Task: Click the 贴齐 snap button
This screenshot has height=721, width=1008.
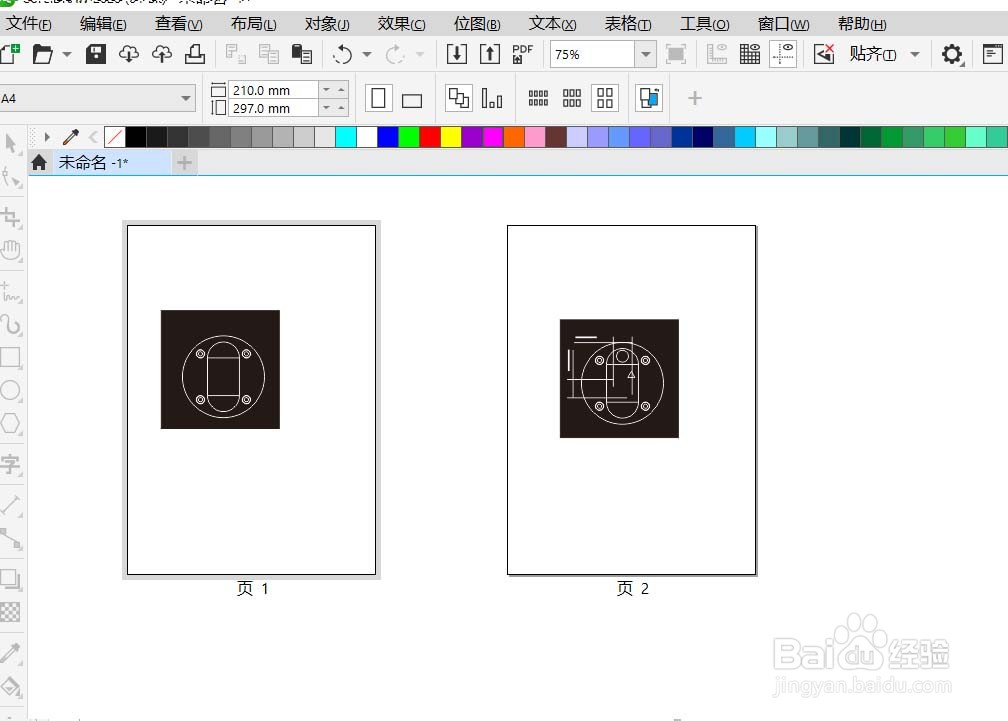Action: 872,54
